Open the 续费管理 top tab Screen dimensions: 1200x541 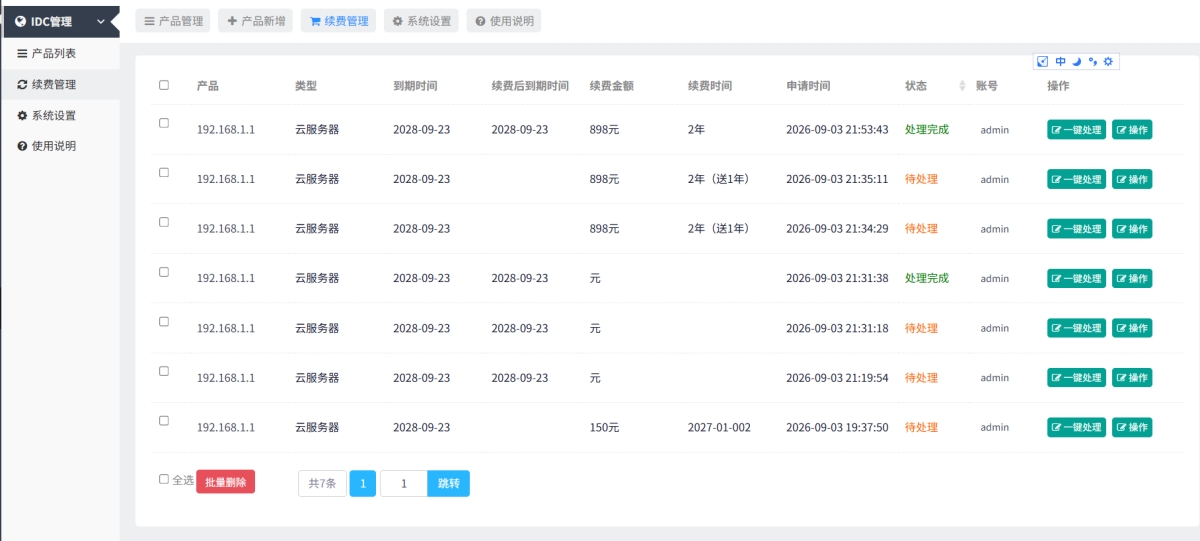click(x=339, y=20)
